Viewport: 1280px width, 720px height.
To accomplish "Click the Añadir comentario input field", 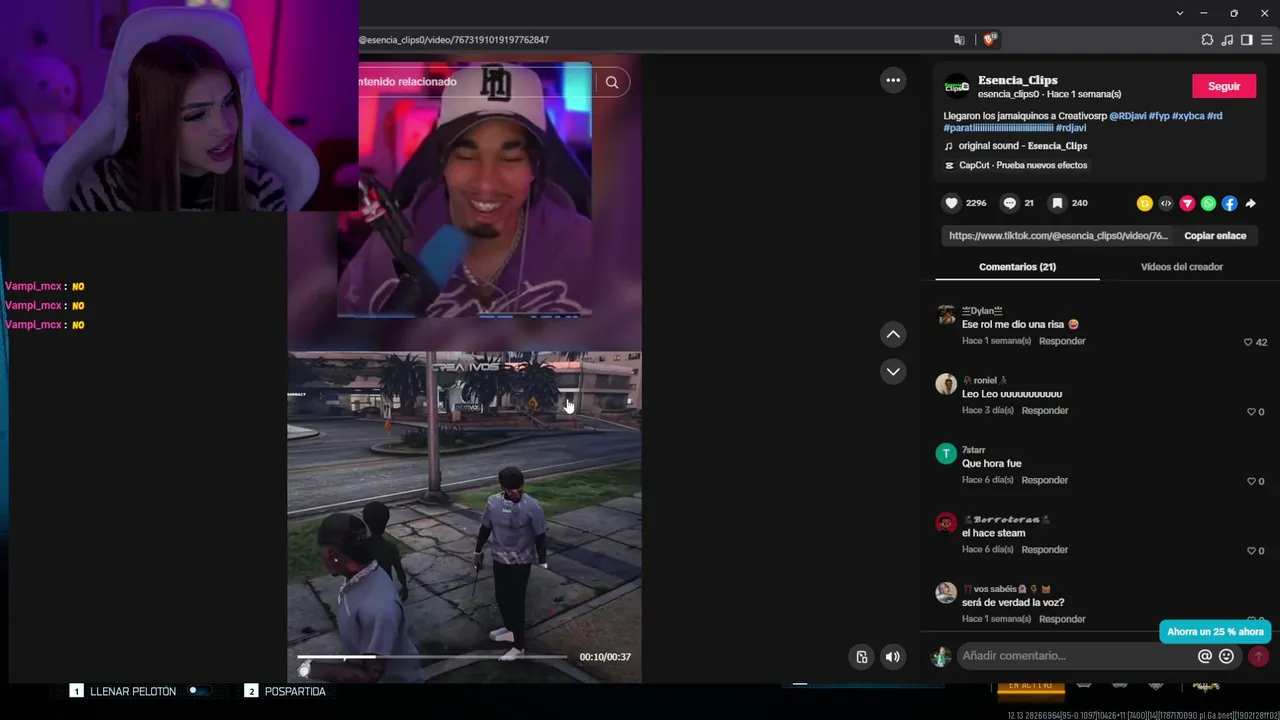I will click(1075, 656).
